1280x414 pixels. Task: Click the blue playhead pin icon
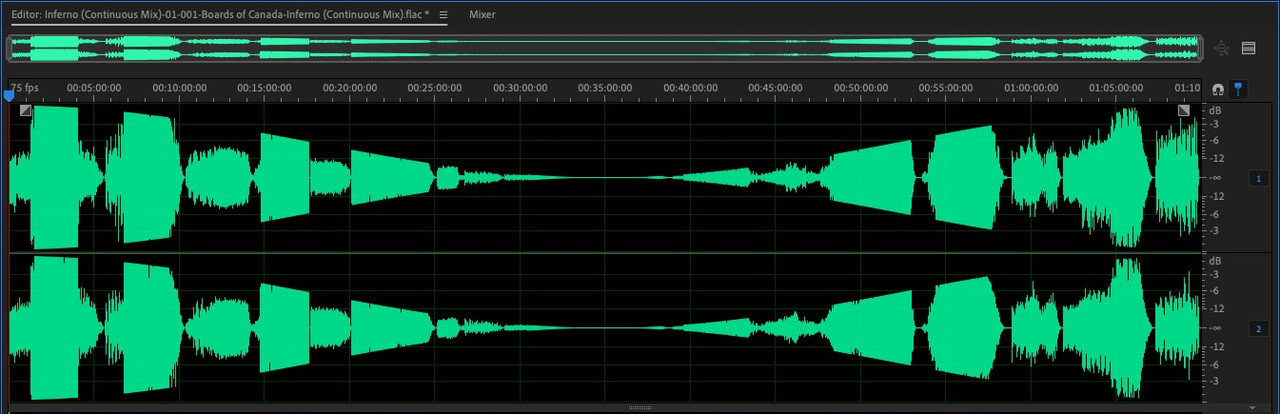click(x=1237, y=89)
